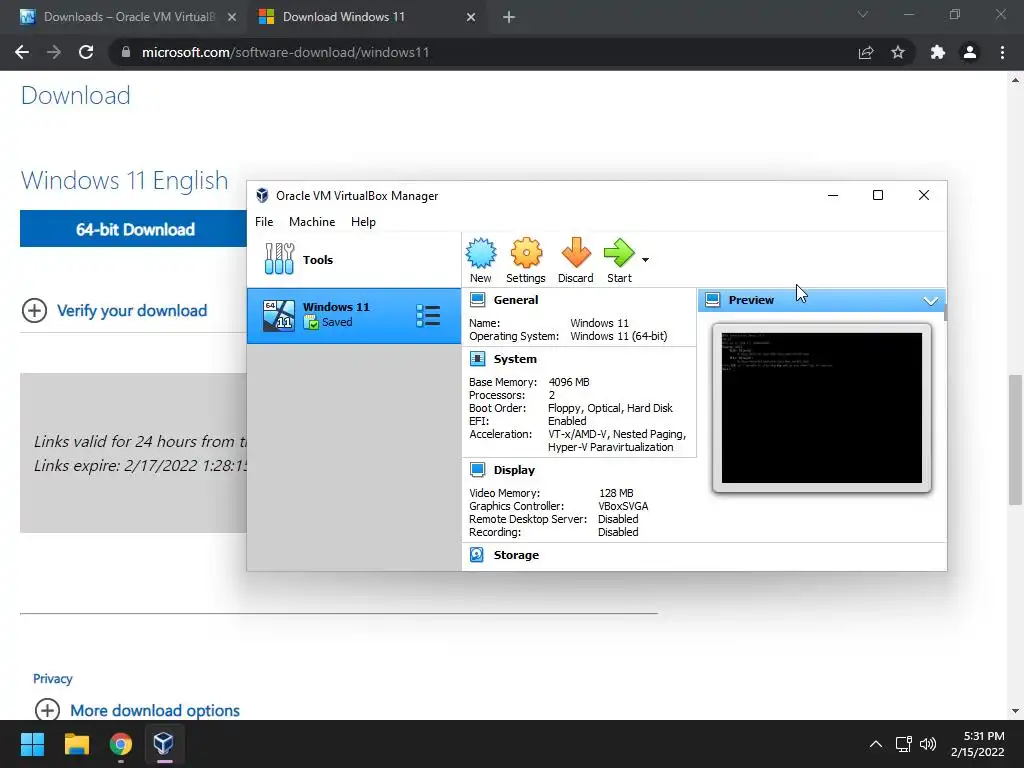Viewport: 1024px width, 768px height.
Task: Click the VM preview thumbnail
Action: (x=822, y=408)
